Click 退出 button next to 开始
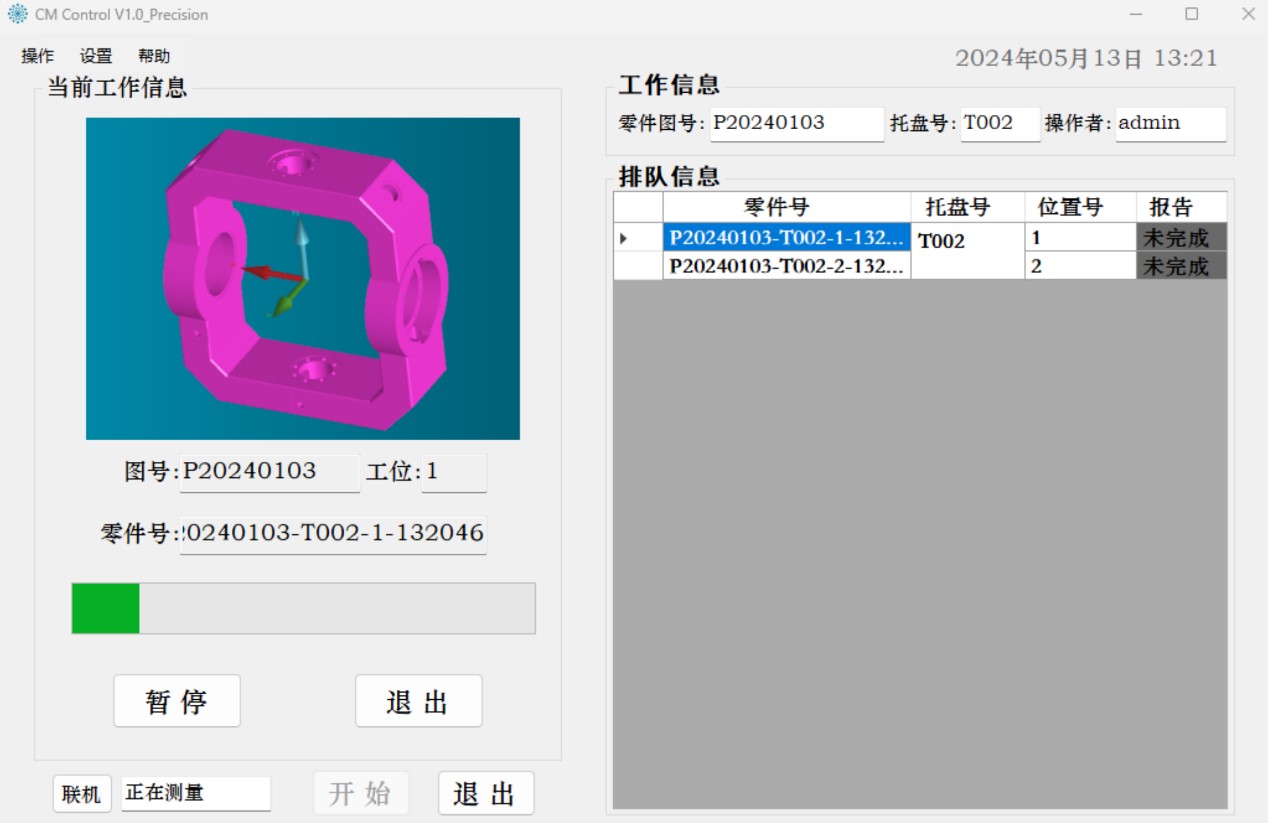The image size is (1268, 823). point(486,794)
